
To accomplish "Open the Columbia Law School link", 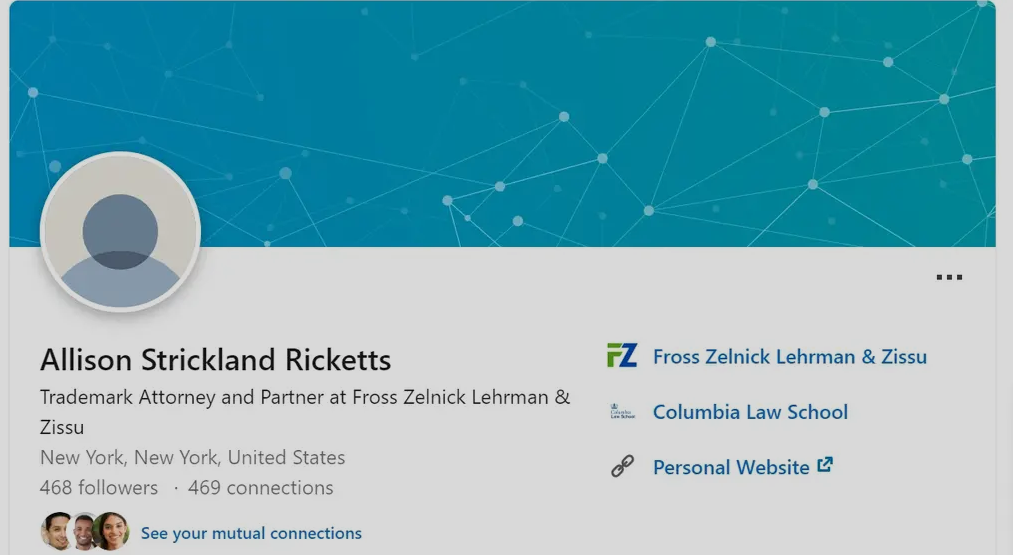I will [750, 412].
